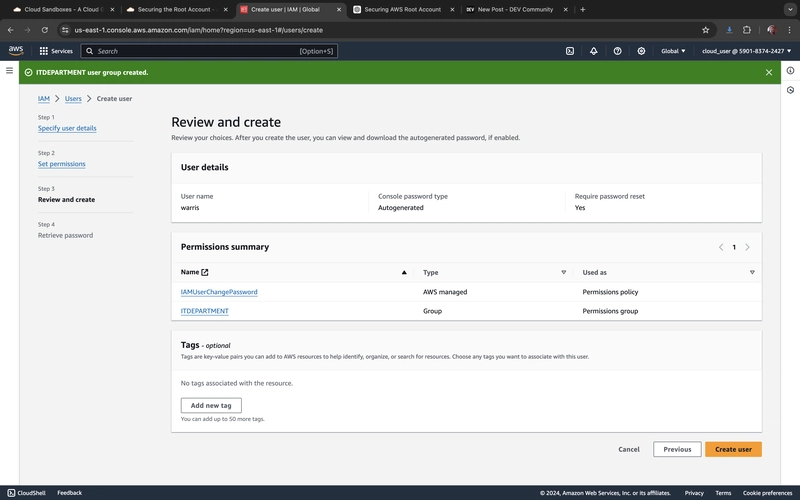Open the Used as column filter dropdown
This screenshot has width=800, height=500.
click(x=752, y=272)
